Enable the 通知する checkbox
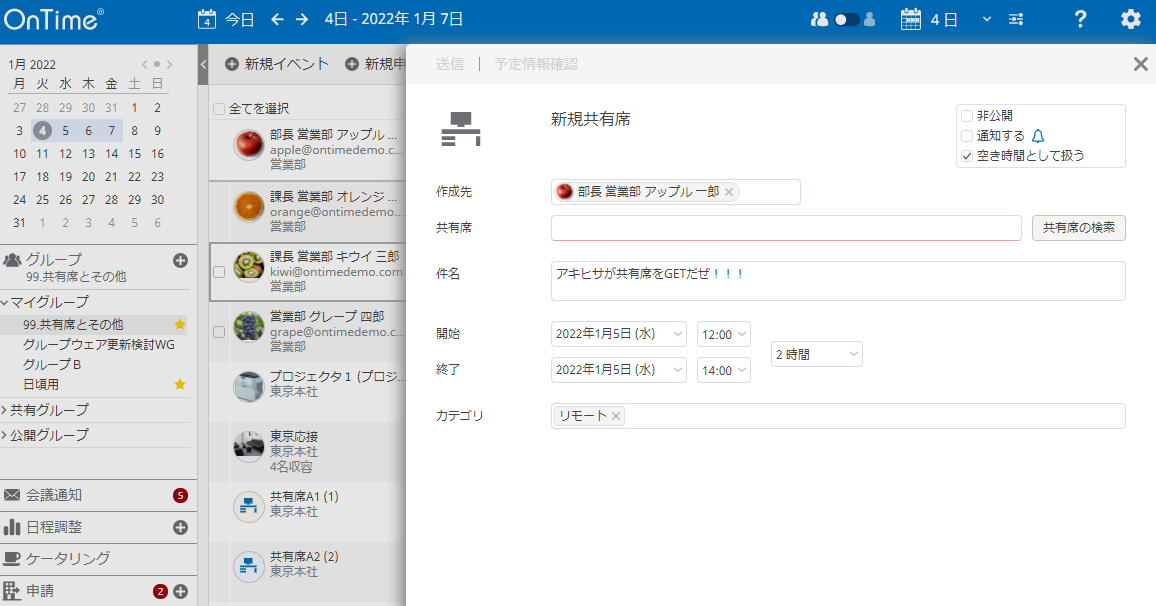Image resolution: width=1156 pixels, height=606 pixels. (967, 136)
